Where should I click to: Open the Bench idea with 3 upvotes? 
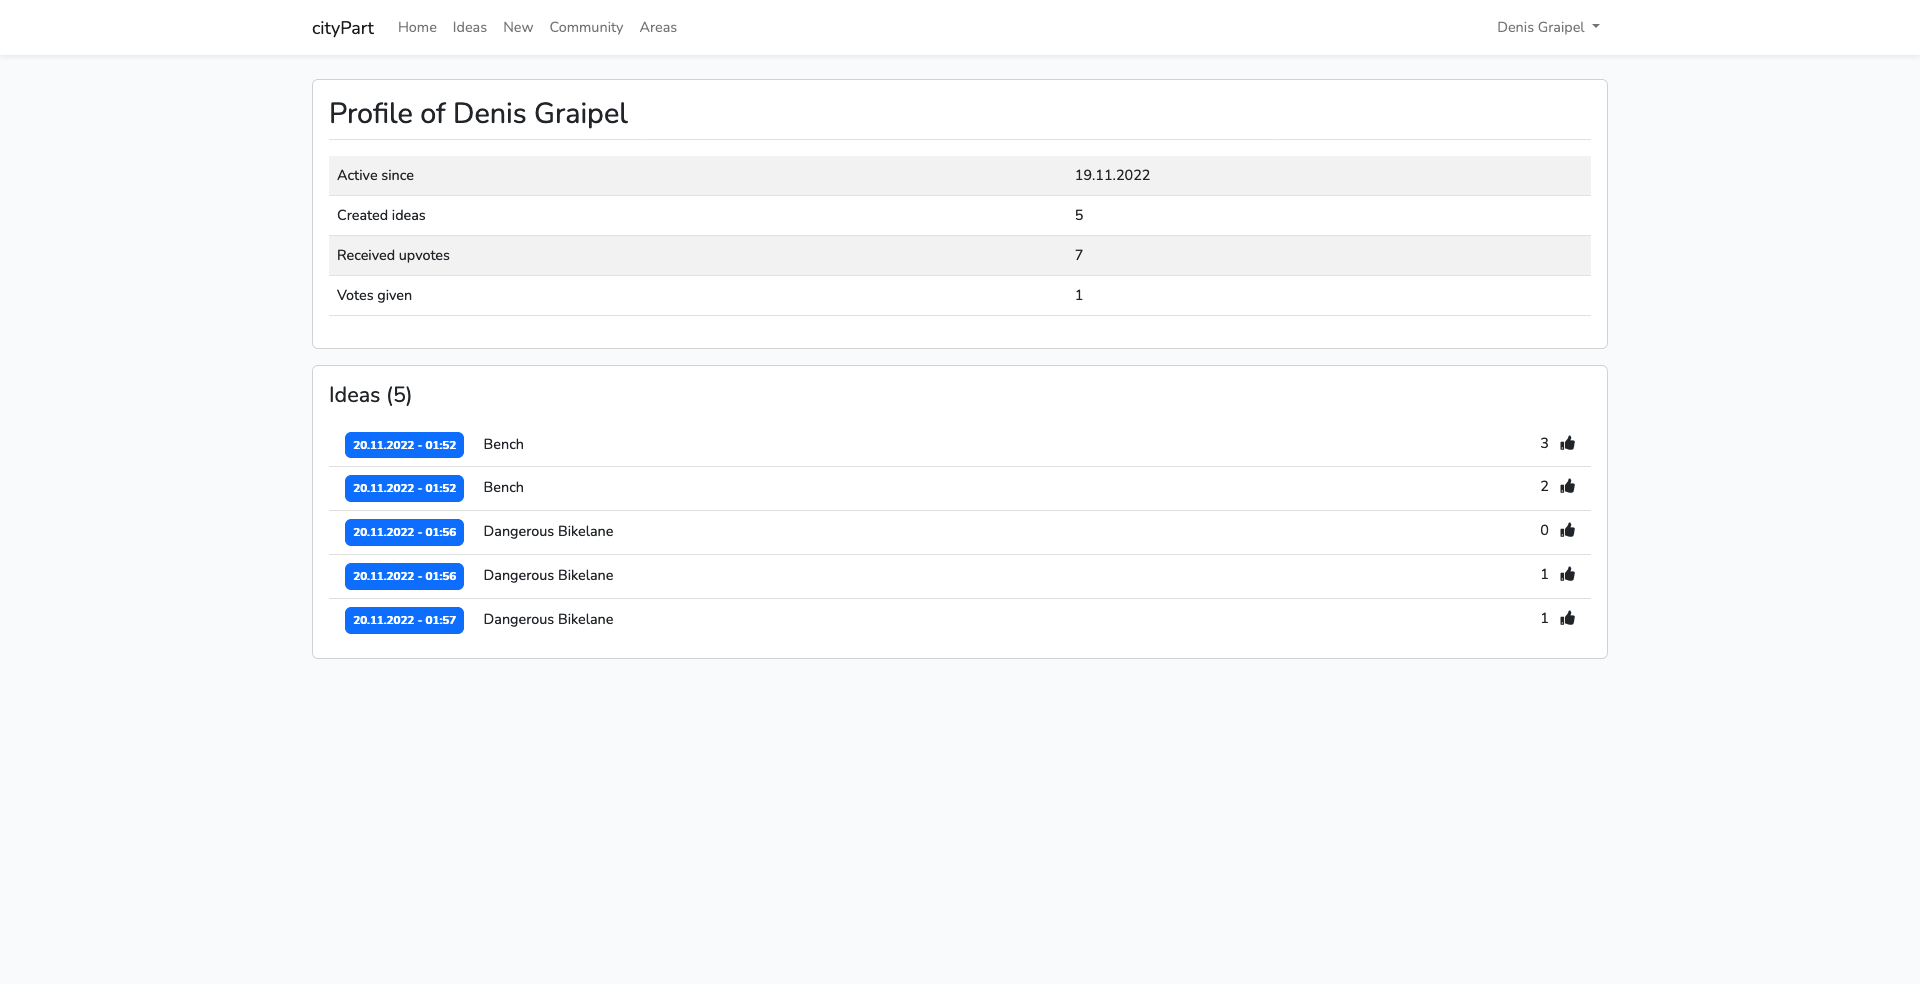503,444
